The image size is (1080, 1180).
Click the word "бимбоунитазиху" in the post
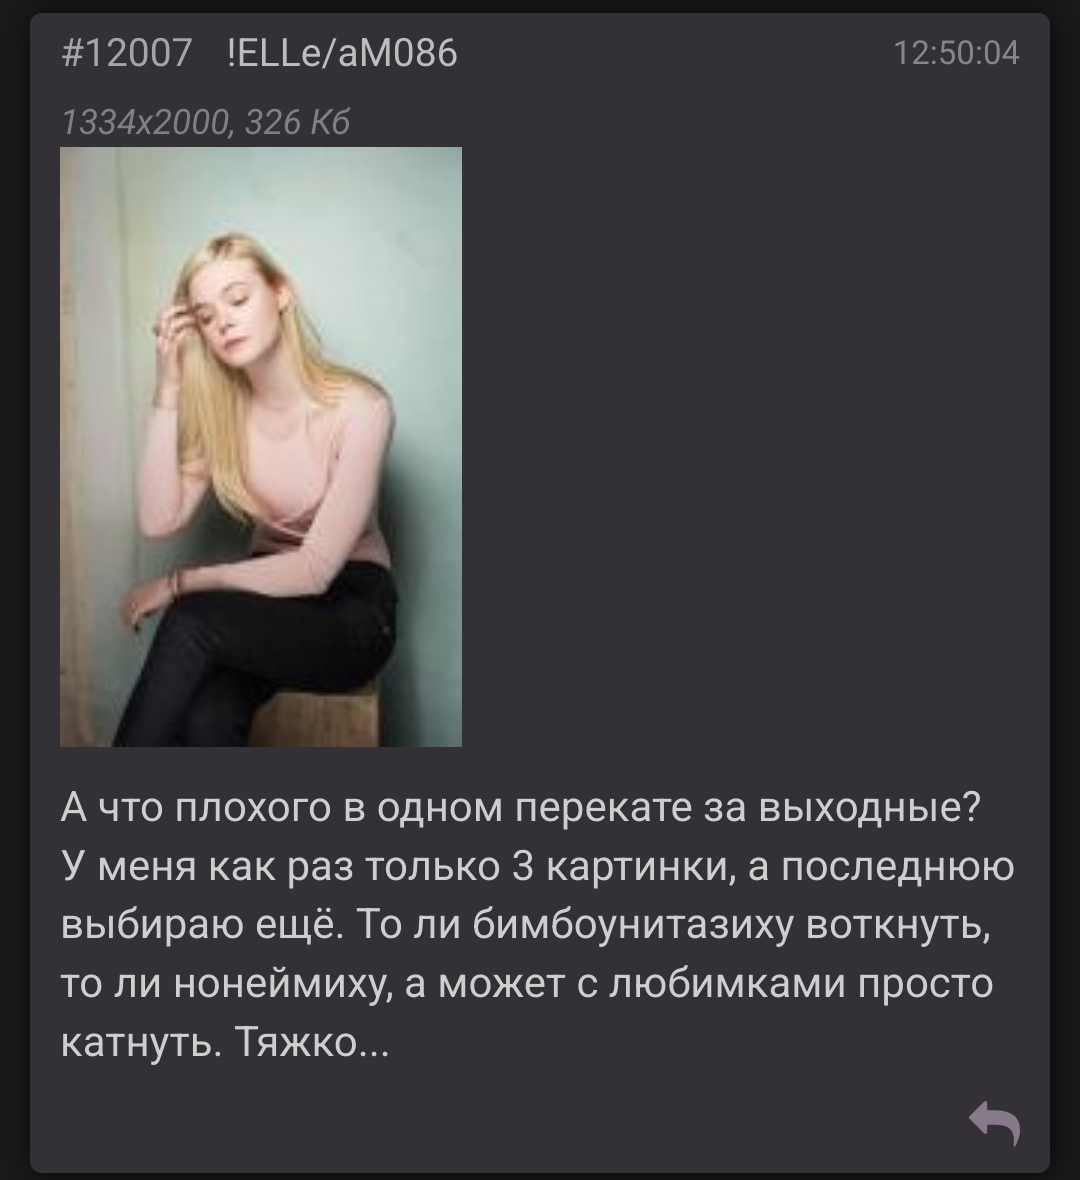click(633, 925)
